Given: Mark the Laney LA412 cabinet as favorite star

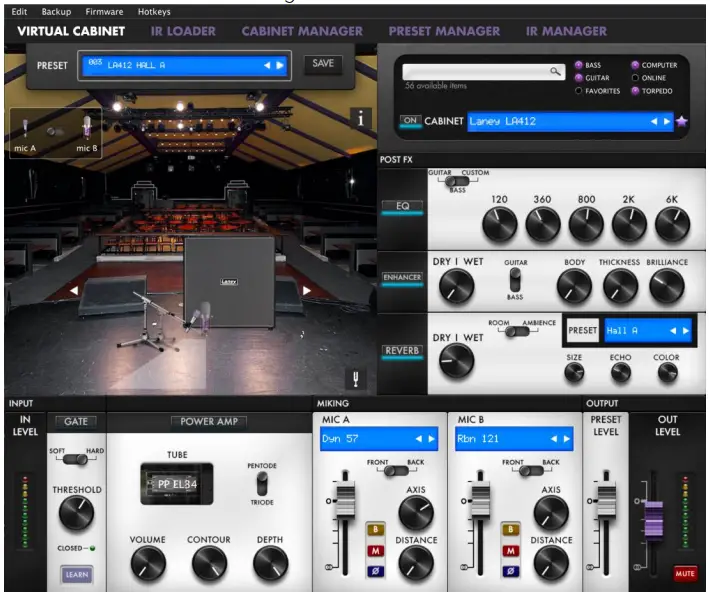Looking at the screenshot, I should click(x=681, y=121).
